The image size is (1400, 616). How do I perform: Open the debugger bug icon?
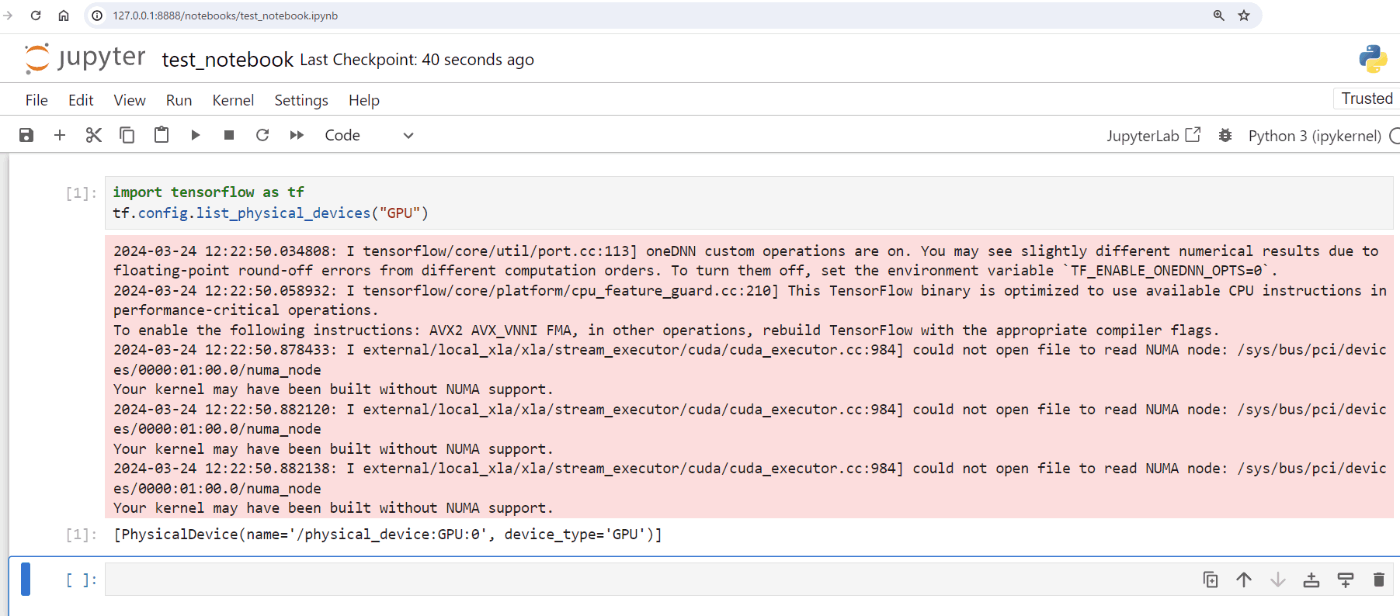(1225, 135)
